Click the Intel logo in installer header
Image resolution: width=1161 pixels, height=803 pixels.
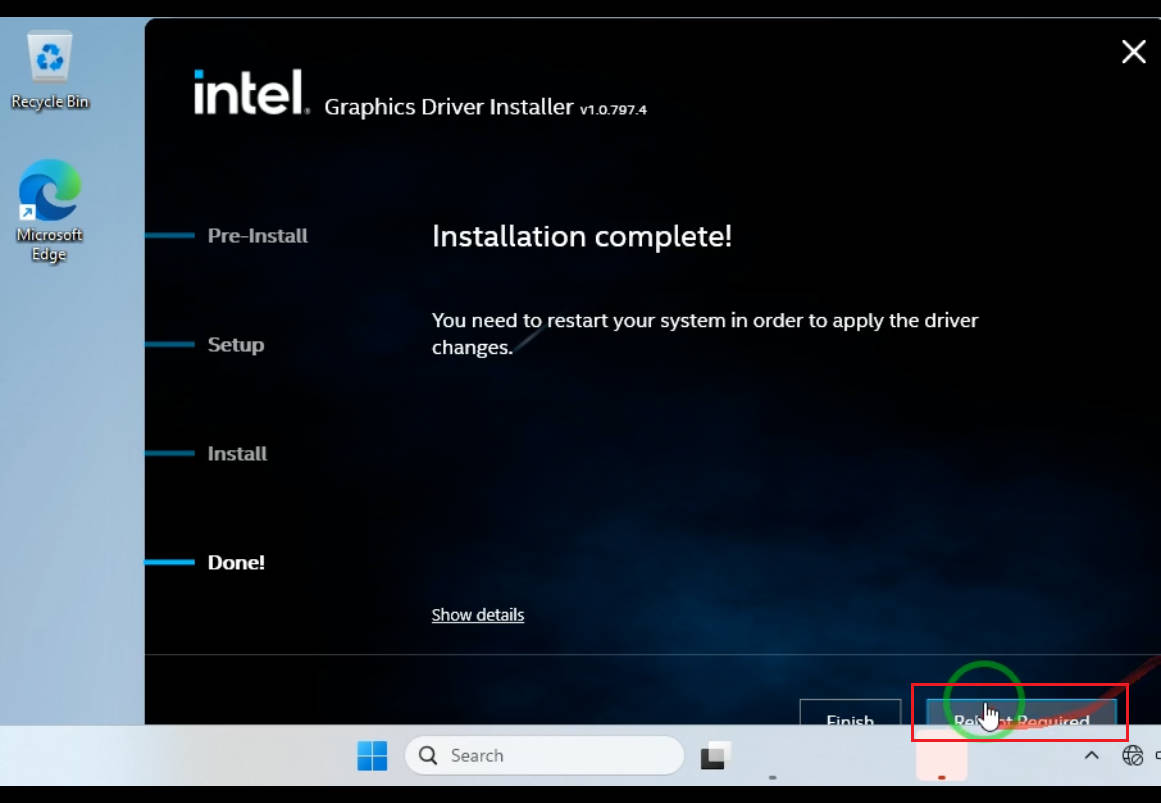(x=250, y=92)
